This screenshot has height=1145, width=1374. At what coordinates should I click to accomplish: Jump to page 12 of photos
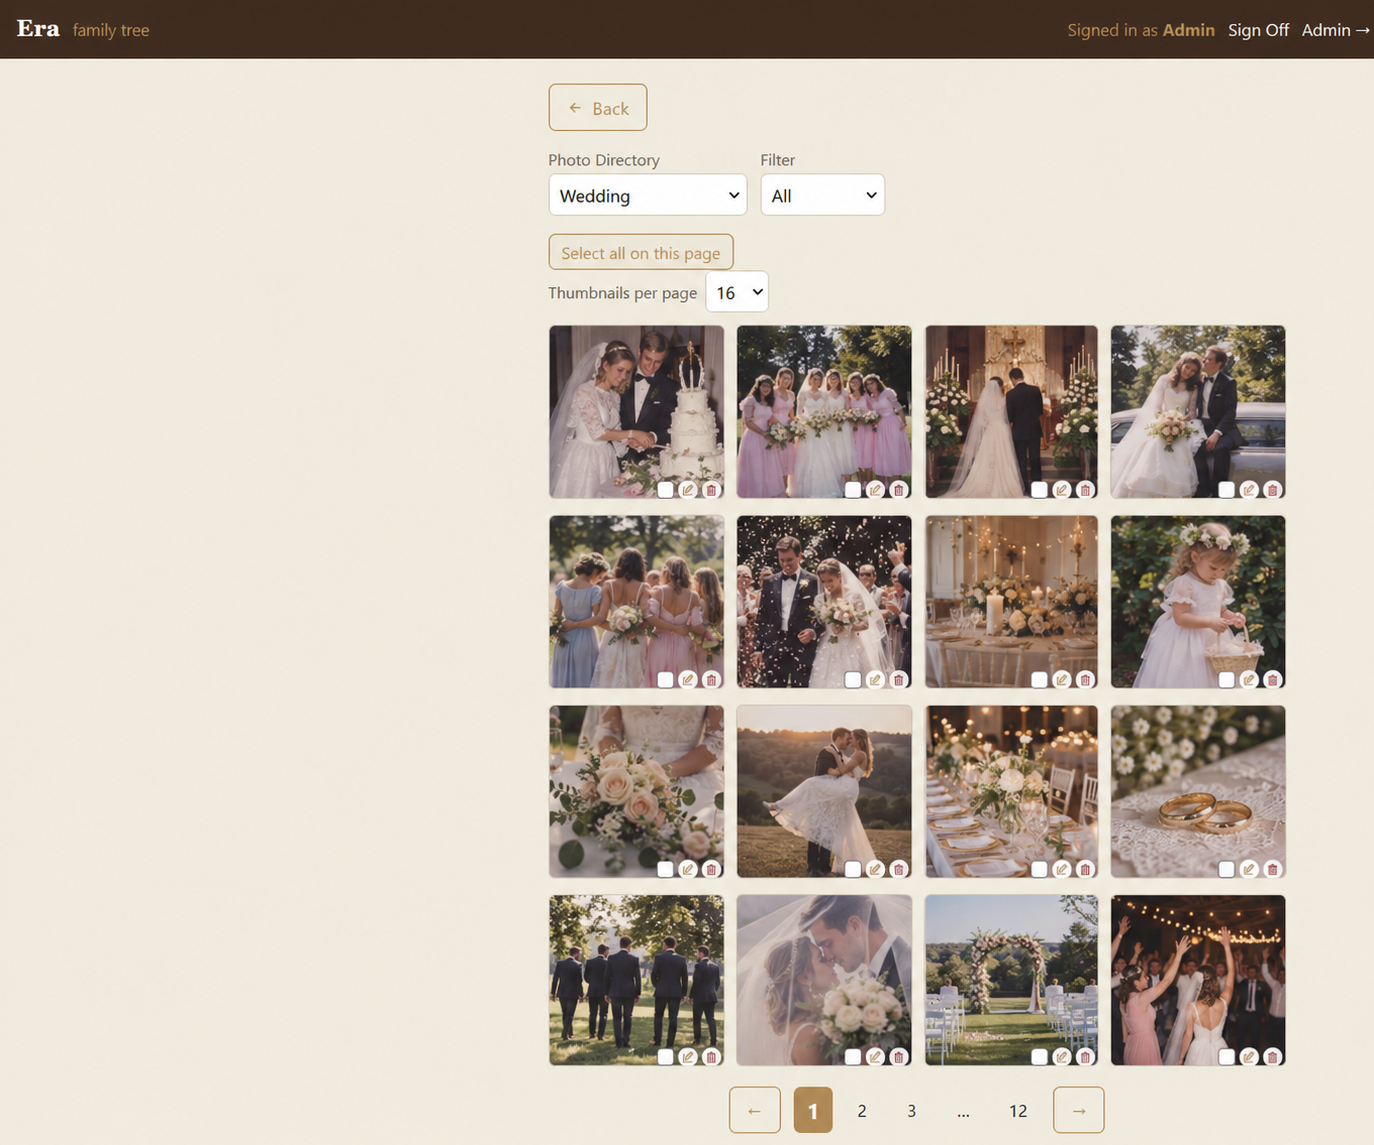coord(1018,1111)
